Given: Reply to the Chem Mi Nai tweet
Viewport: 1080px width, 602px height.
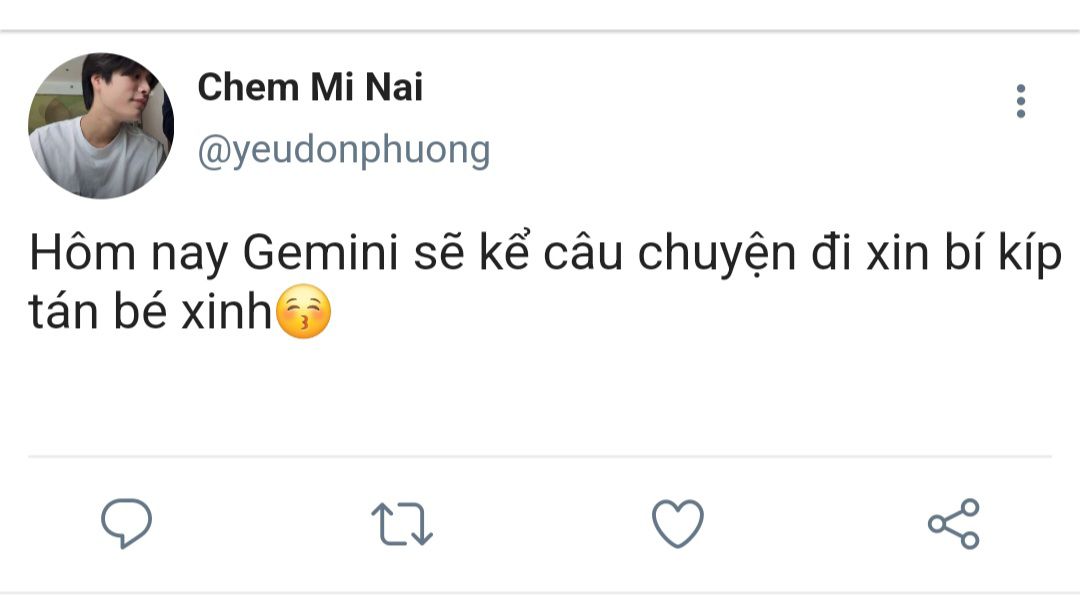Looking at the screenshot, I should (127, 523).
